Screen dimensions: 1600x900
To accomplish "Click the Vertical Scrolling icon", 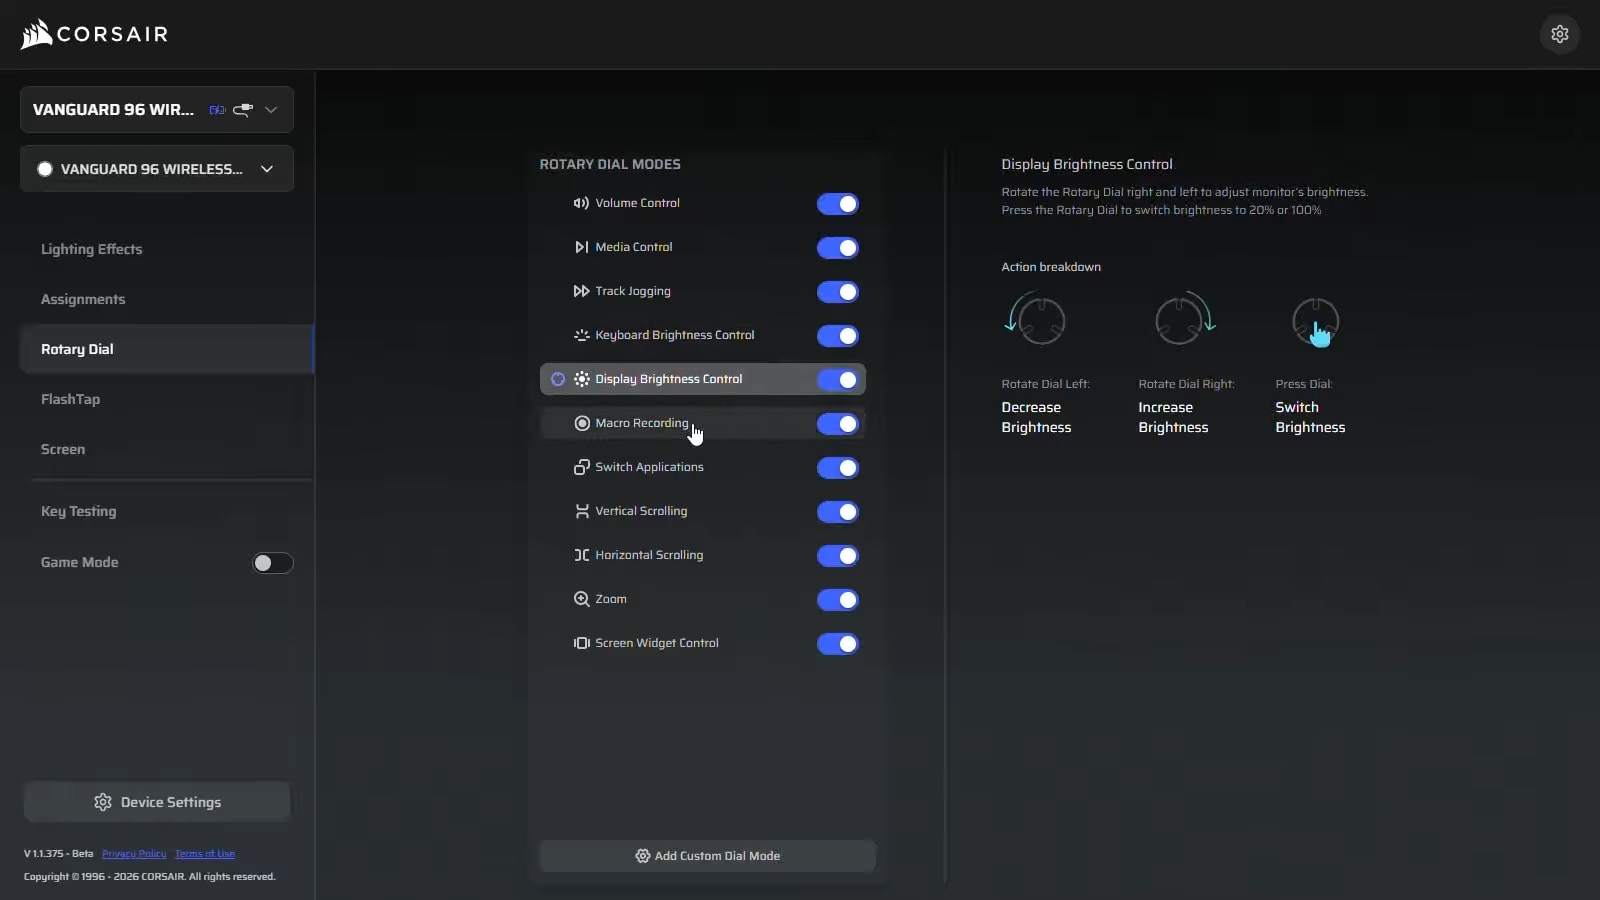I will point(581,511).
